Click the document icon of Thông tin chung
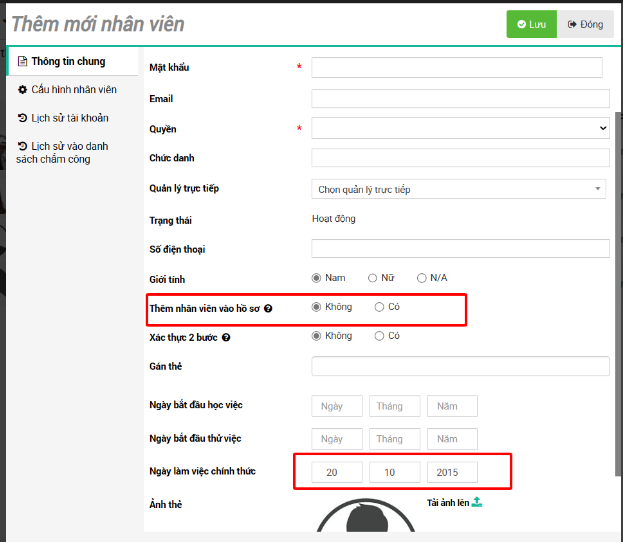The width and height of the screenshot is (625, 546). (x=23, y=62)
